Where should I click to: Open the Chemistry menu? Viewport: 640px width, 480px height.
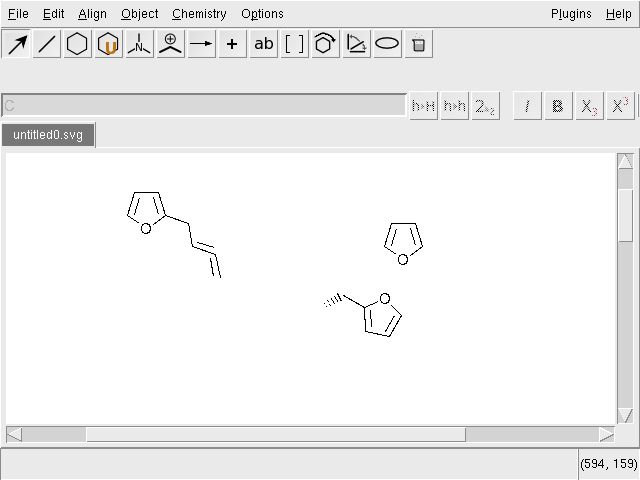tap(199, 14)
